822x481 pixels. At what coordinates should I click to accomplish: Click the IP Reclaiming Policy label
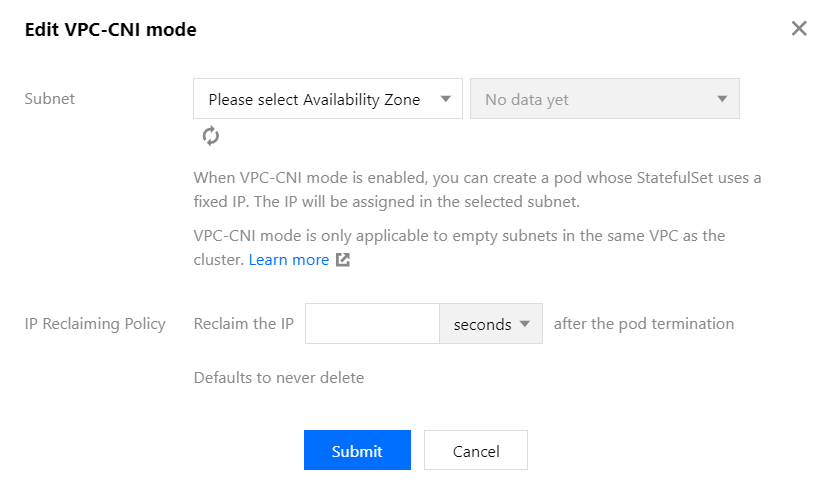coord(95,324)
